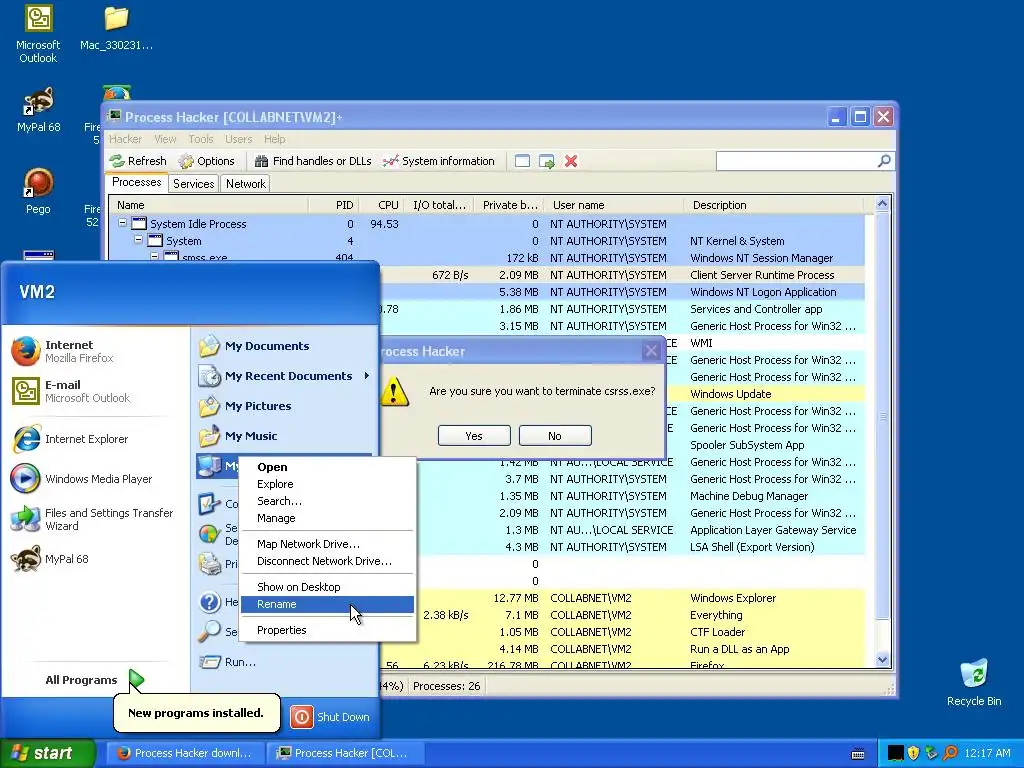Collapse the System tree node

[138, 240]
